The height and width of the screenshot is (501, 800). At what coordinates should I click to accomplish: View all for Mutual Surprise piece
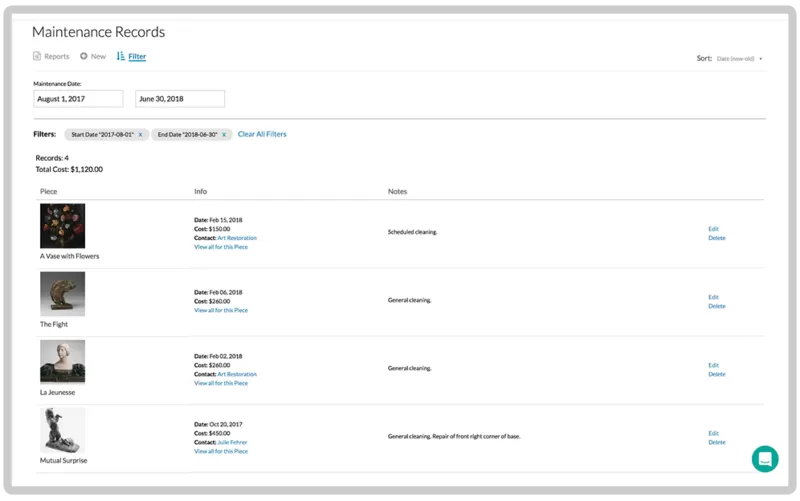pos(221,452)
